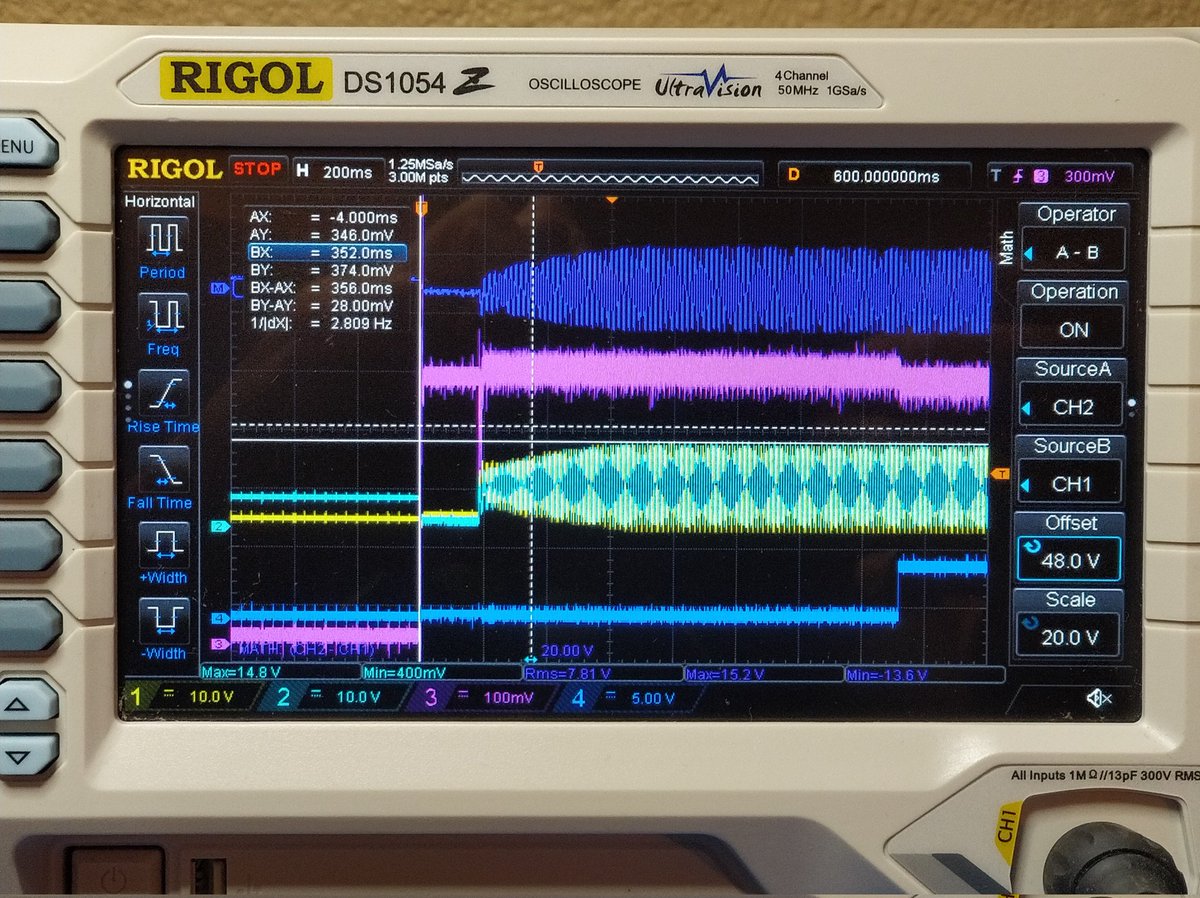Open the Operator A - B selector
The width and height of the screenshot is (1200, 898).
click(1070, 236)
